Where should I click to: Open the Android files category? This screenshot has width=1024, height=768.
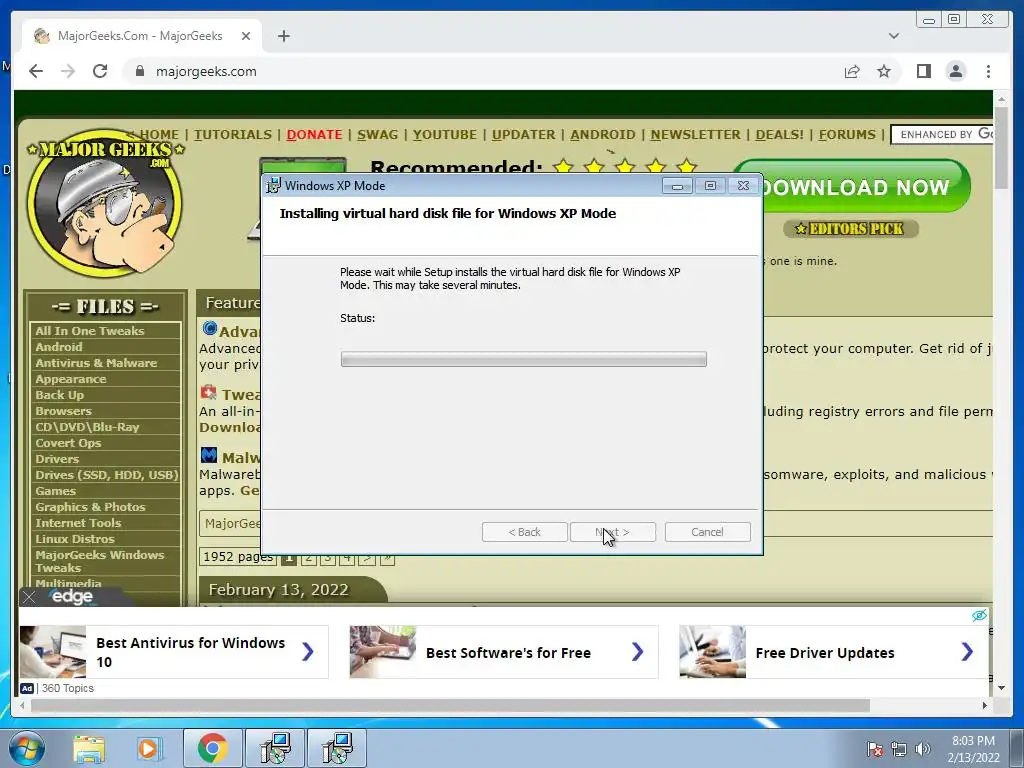click(x=59, y=347)
